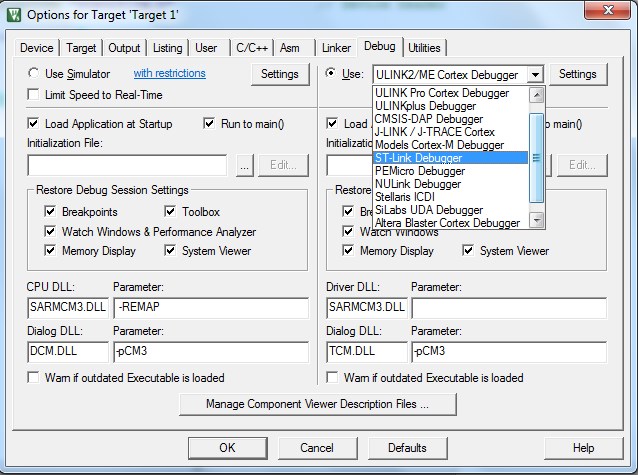Choose ULINK Pro Cortex Debugger
This screenshot has width=638, height=475.
pos(450,93)
